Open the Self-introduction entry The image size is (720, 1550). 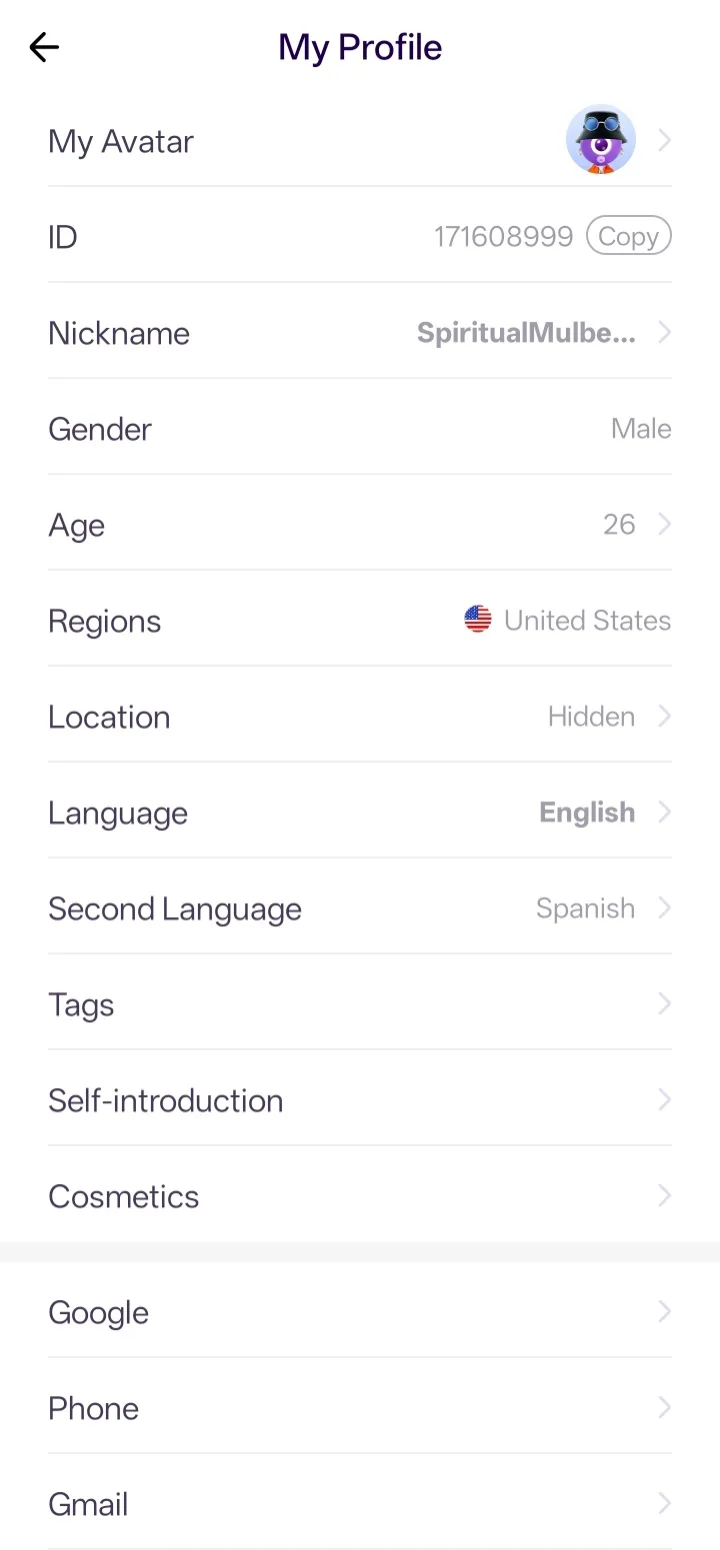[360, 1100]
